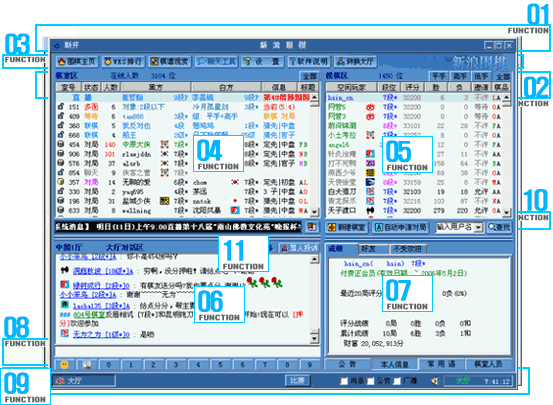Click the stone icon of room 906

point(61,154)
